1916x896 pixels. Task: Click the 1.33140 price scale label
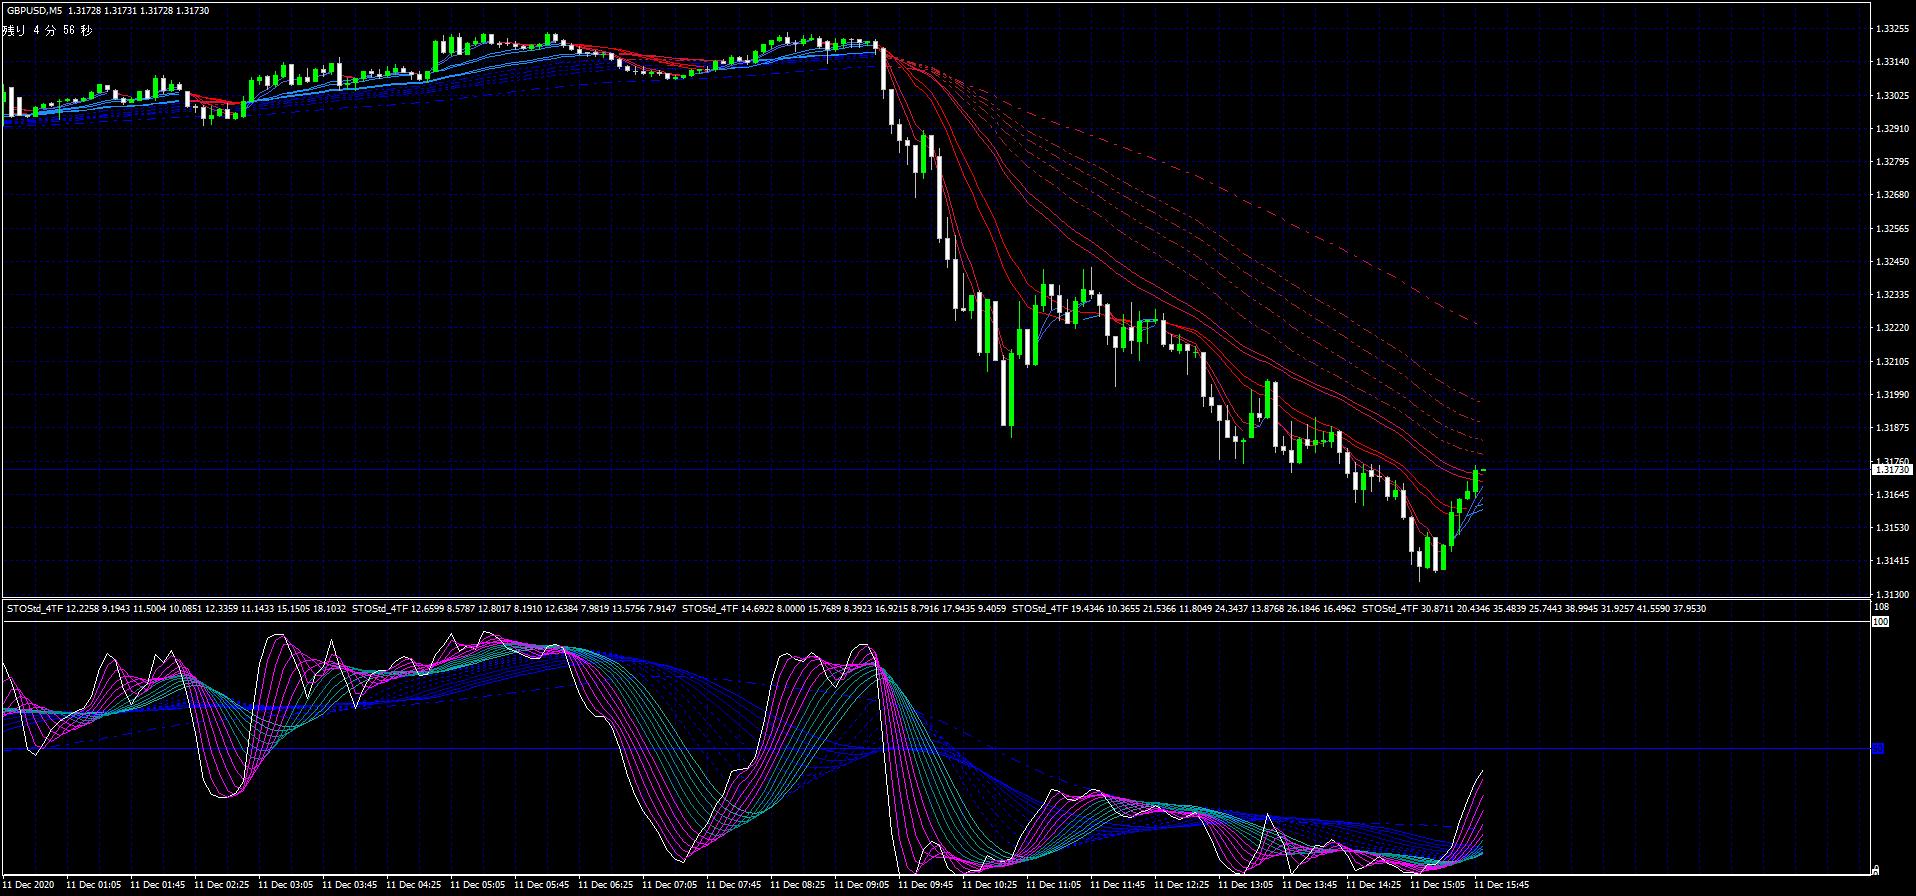coord(1891,62)
